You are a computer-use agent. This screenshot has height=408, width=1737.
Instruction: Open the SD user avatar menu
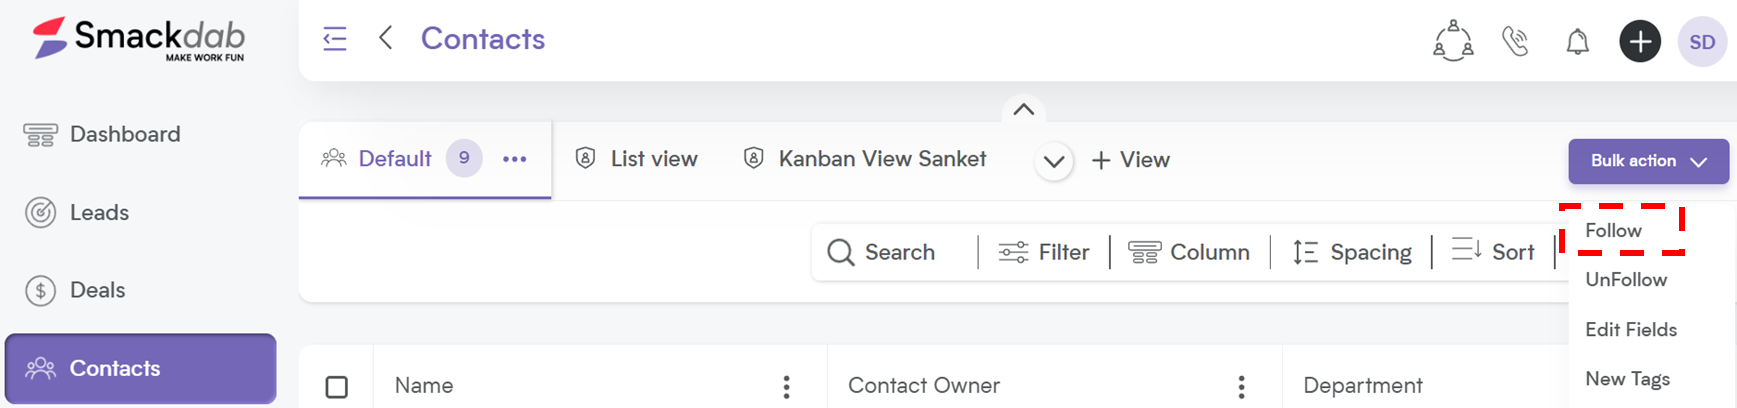tap(1702, 42)
